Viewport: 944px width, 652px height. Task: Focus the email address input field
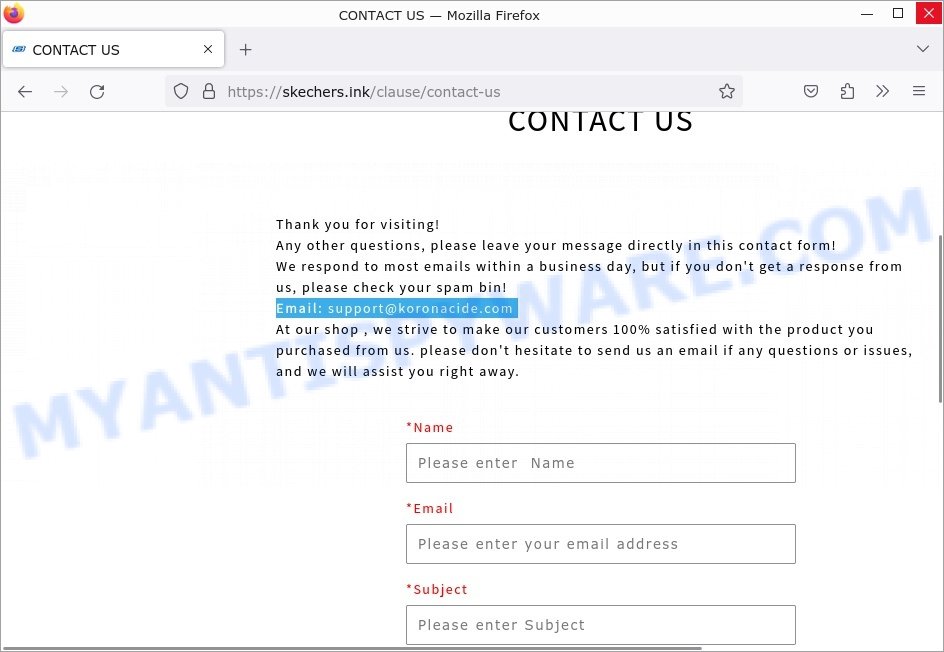600,544
